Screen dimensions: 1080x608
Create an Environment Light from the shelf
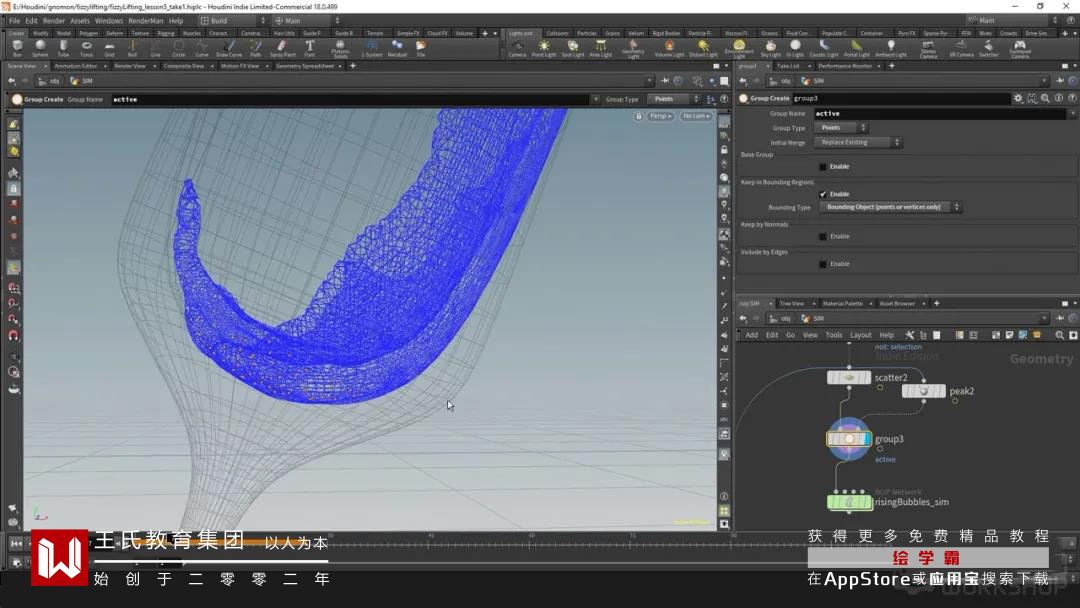point(738,47)
